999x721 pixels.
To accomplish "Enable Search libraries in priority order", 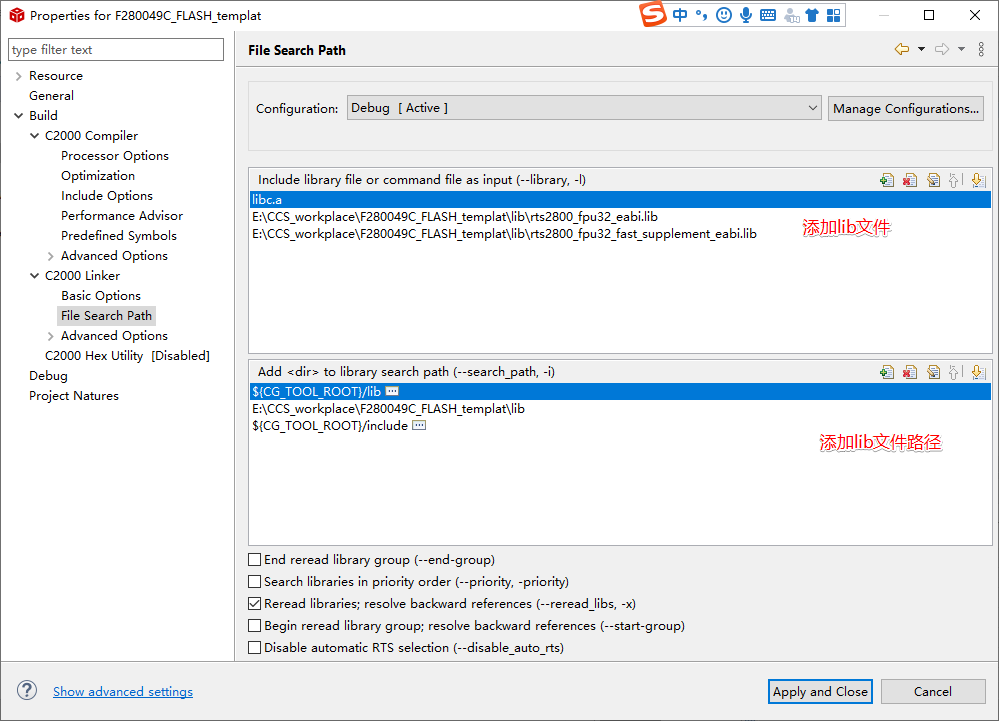I will tap(254, 582).
